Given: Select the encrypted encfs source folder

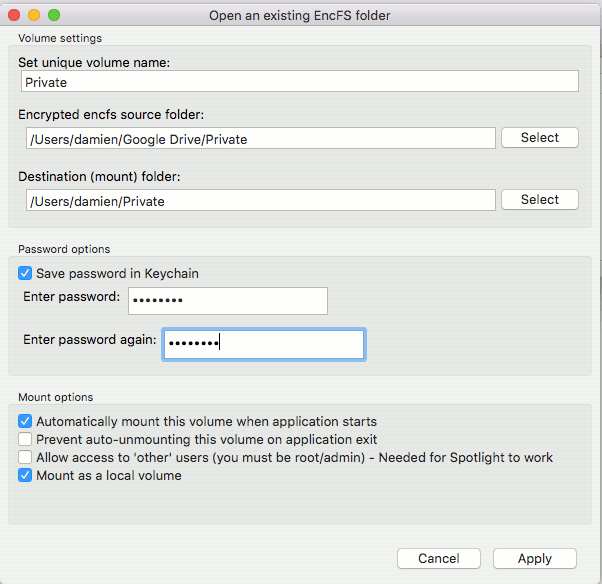Looking at the screenshot, I should coord(539,137).
